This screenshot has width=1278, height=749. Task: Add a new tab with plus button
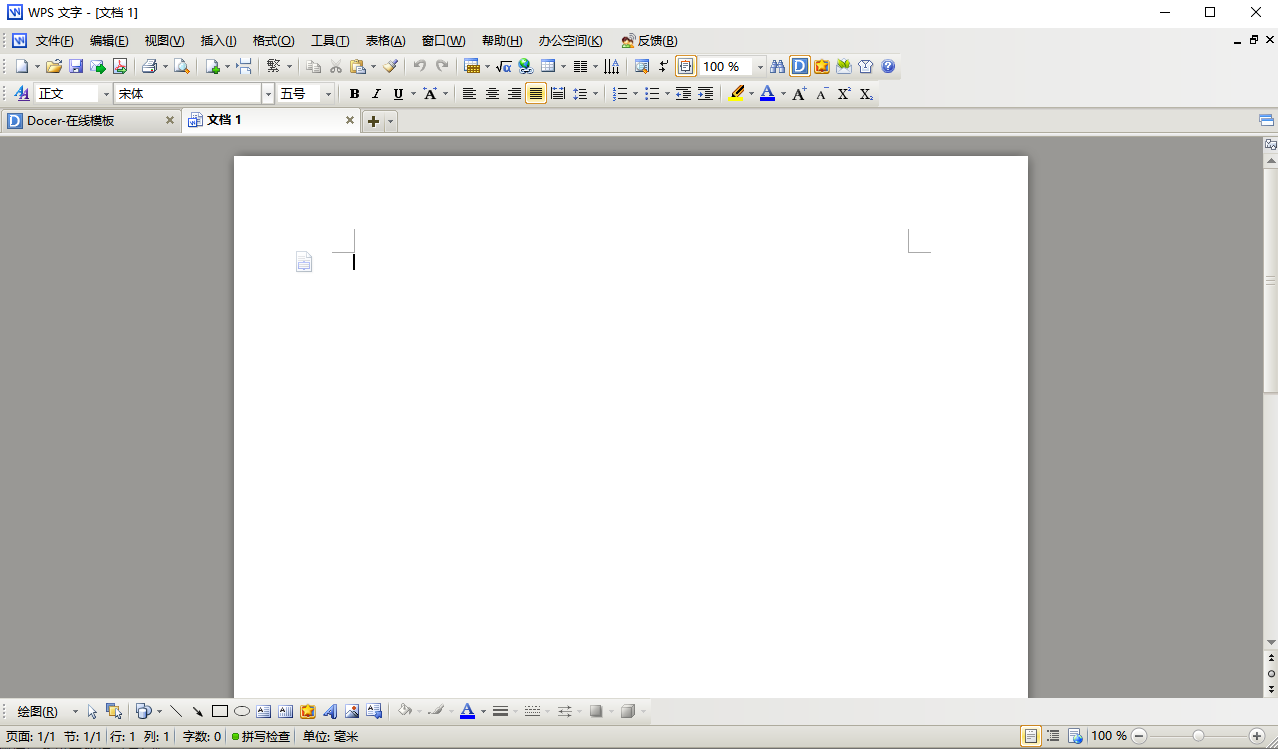(373, 121)
